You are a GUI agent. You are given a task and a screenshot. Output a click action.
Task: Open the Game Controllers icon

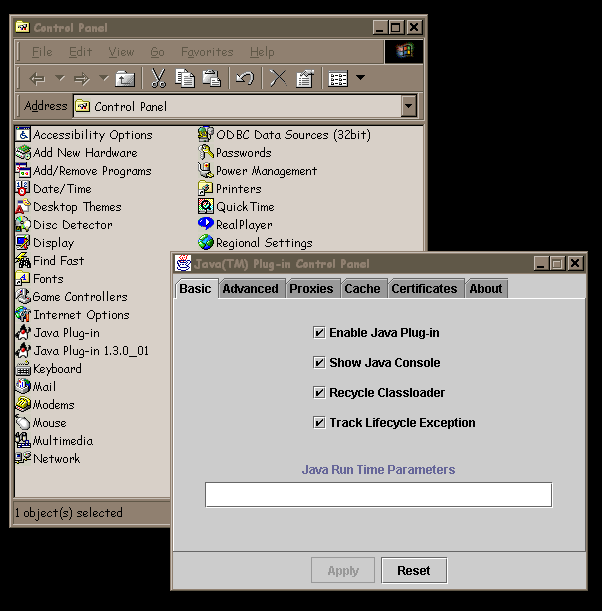tap(23, 297)
